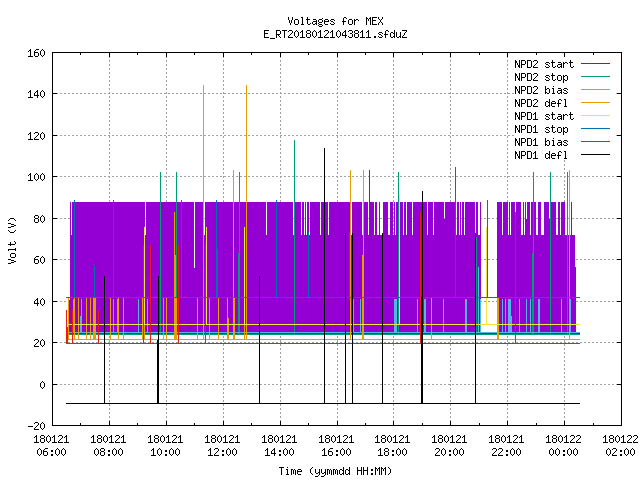Click the 180121 18:00 time tick label
This screenshot has height=480, width=640.
coord(392,446)
